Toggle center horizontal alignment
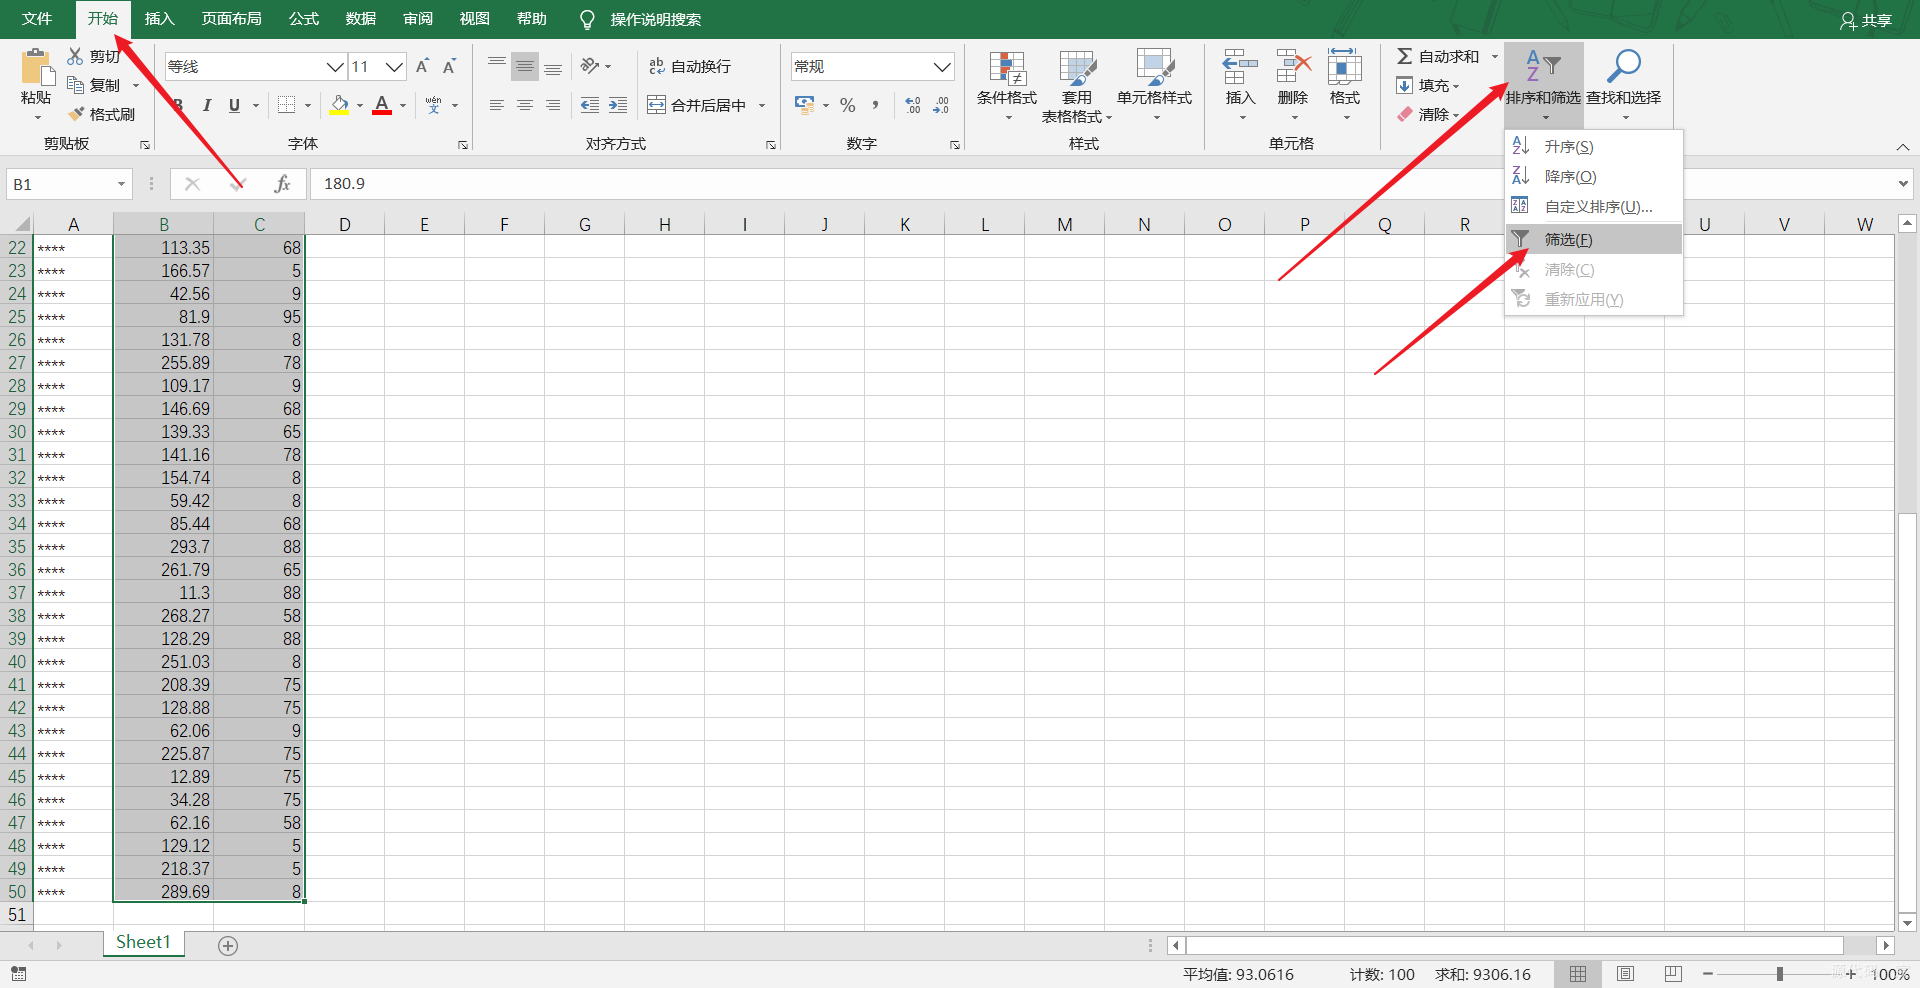The height and width of the screenshot is (988, 1920). click(525, 105)
